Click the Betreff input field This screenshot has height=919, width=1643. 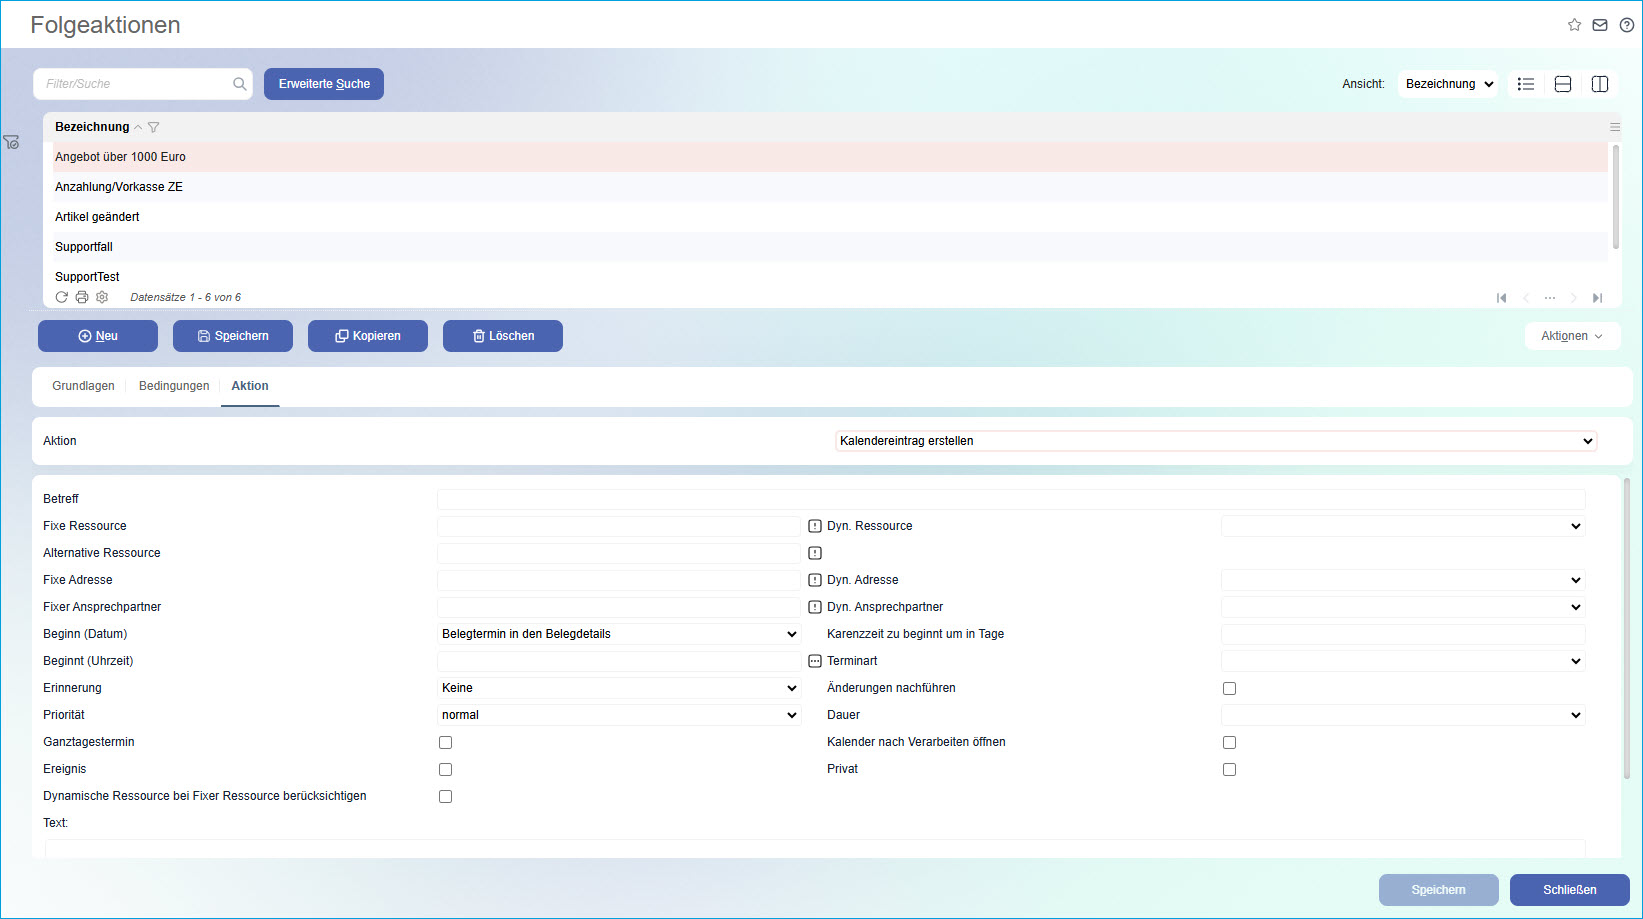(x=1010, y=499)
